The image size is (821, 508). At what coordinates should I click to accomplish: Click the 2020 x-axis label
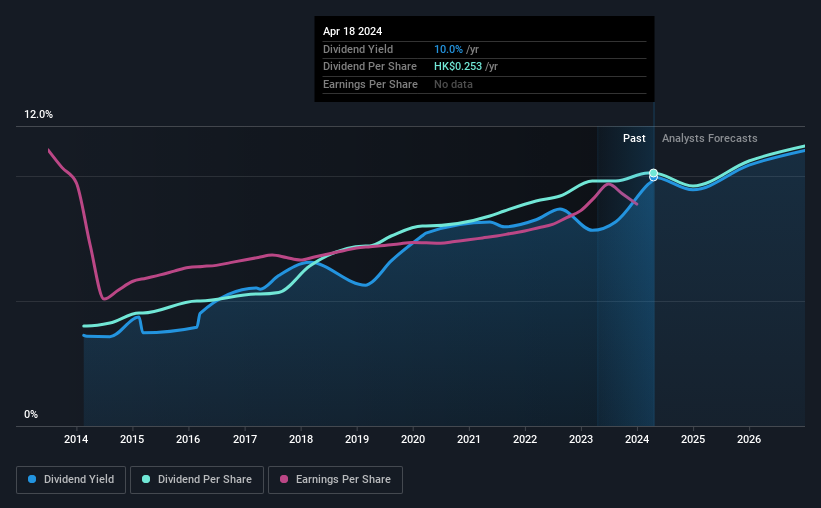[x=413, y=439]
